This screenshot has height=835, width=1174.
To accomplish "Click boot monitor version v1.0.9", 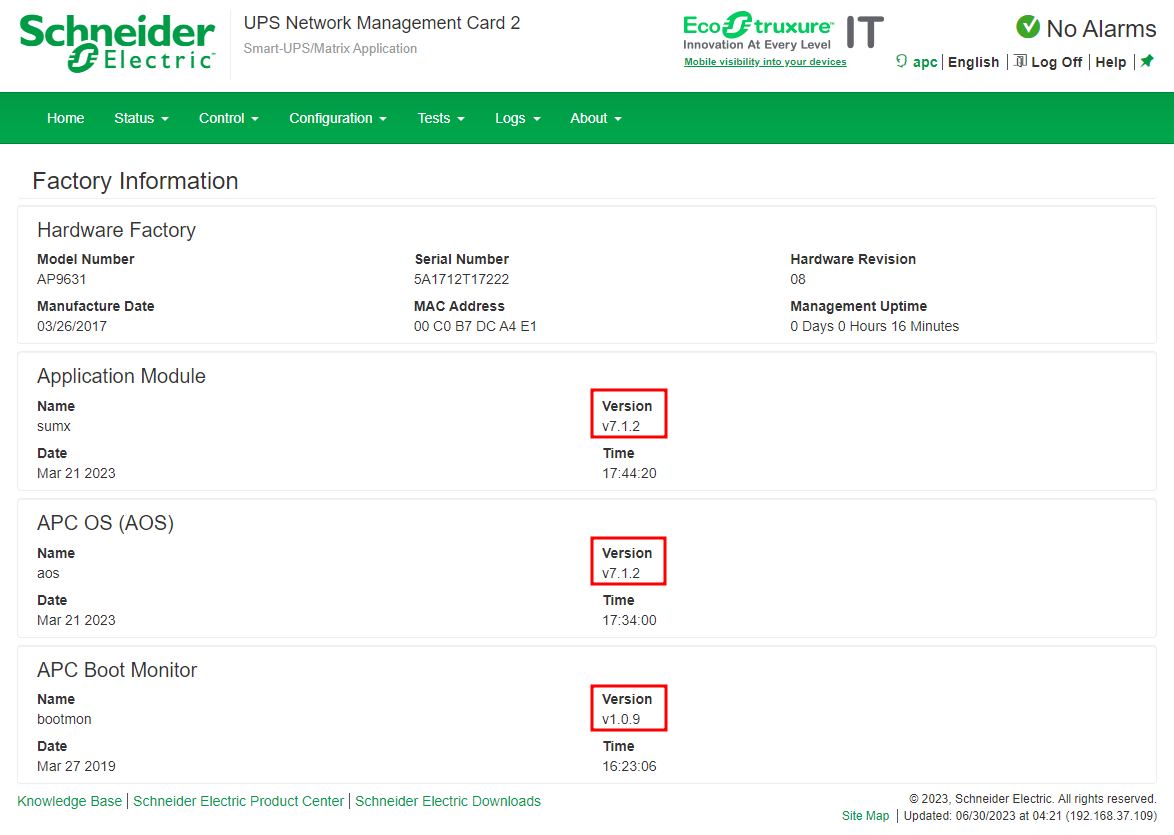I will [x=621, y=719].
